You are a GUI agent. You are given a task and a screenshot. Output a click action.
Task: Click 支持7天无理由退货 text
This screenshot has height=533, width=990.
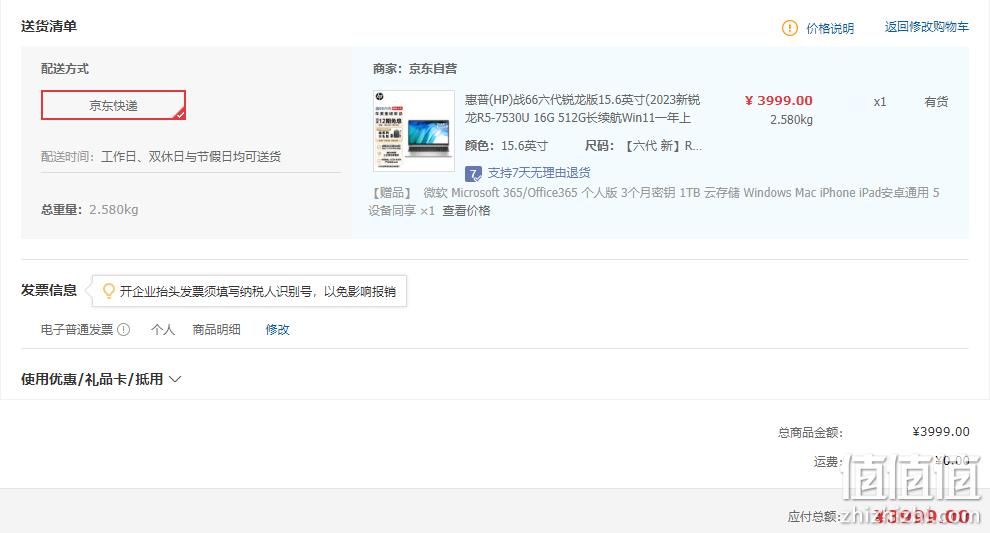(x=539, y=172)
